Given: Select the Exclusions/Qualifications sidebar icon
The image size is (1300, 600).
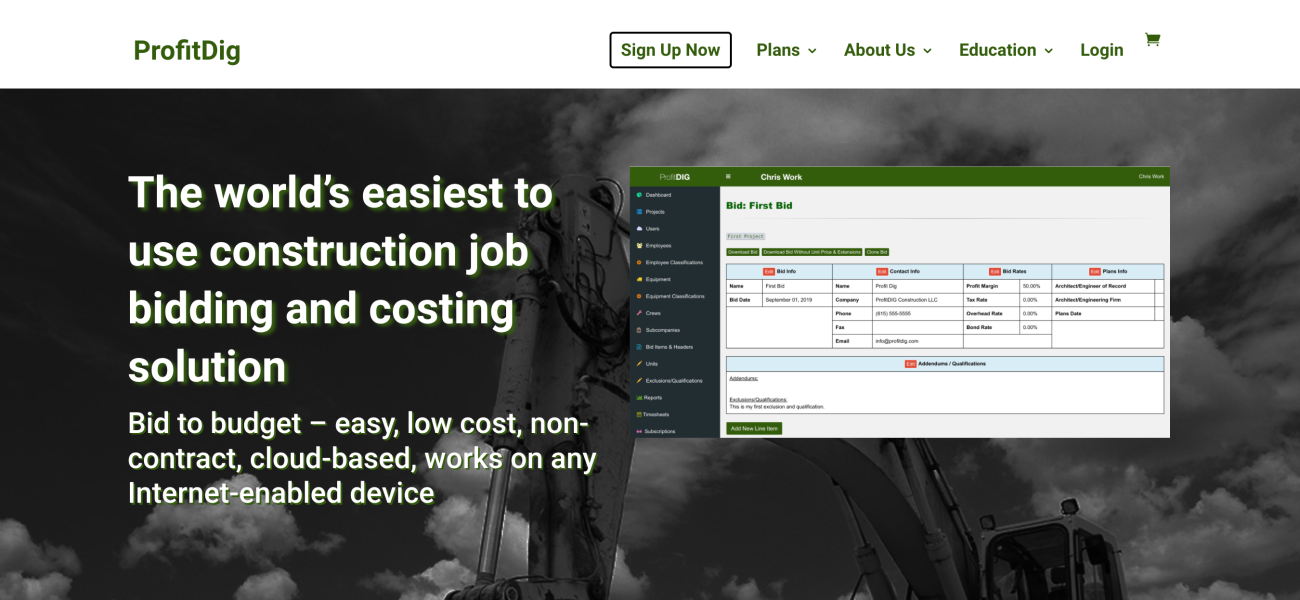Looking at the screenshot, I should coord(639,380).
